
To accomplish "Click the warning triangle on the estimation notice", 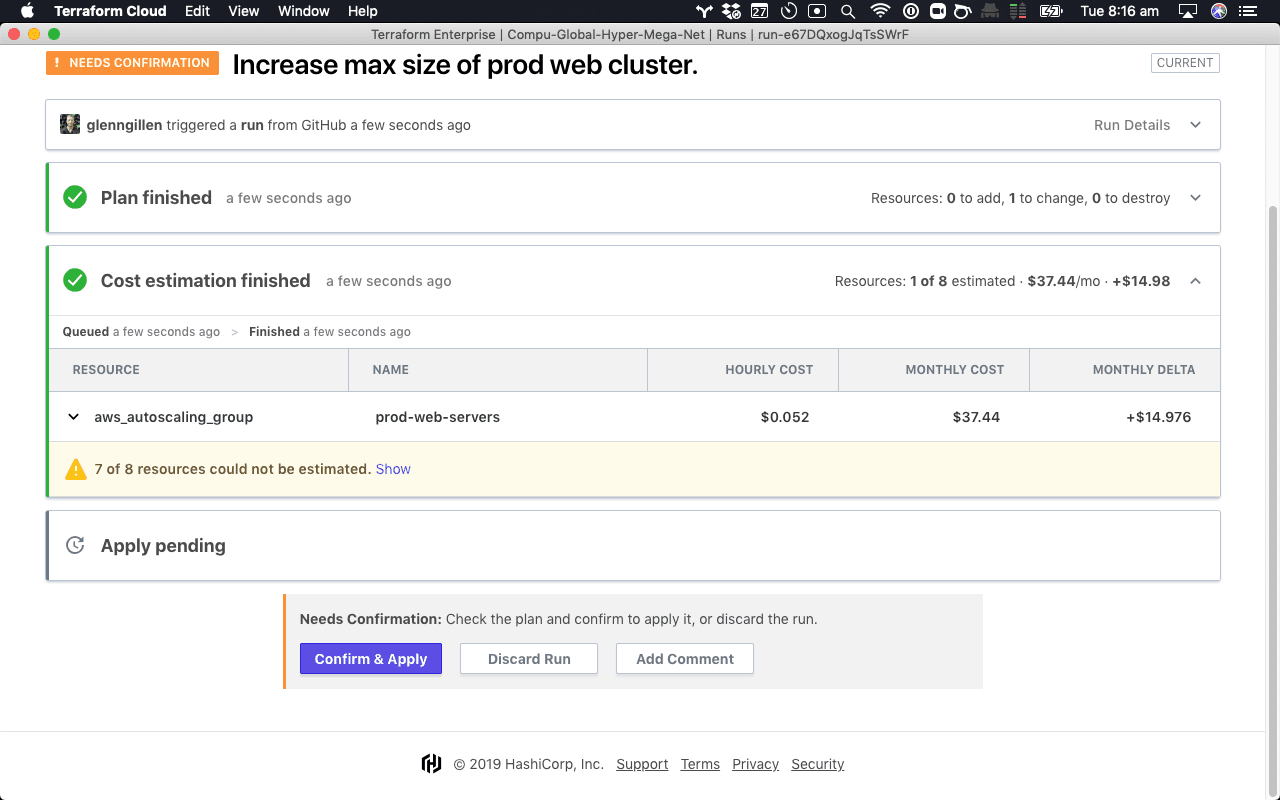I will tap(77, 468).
